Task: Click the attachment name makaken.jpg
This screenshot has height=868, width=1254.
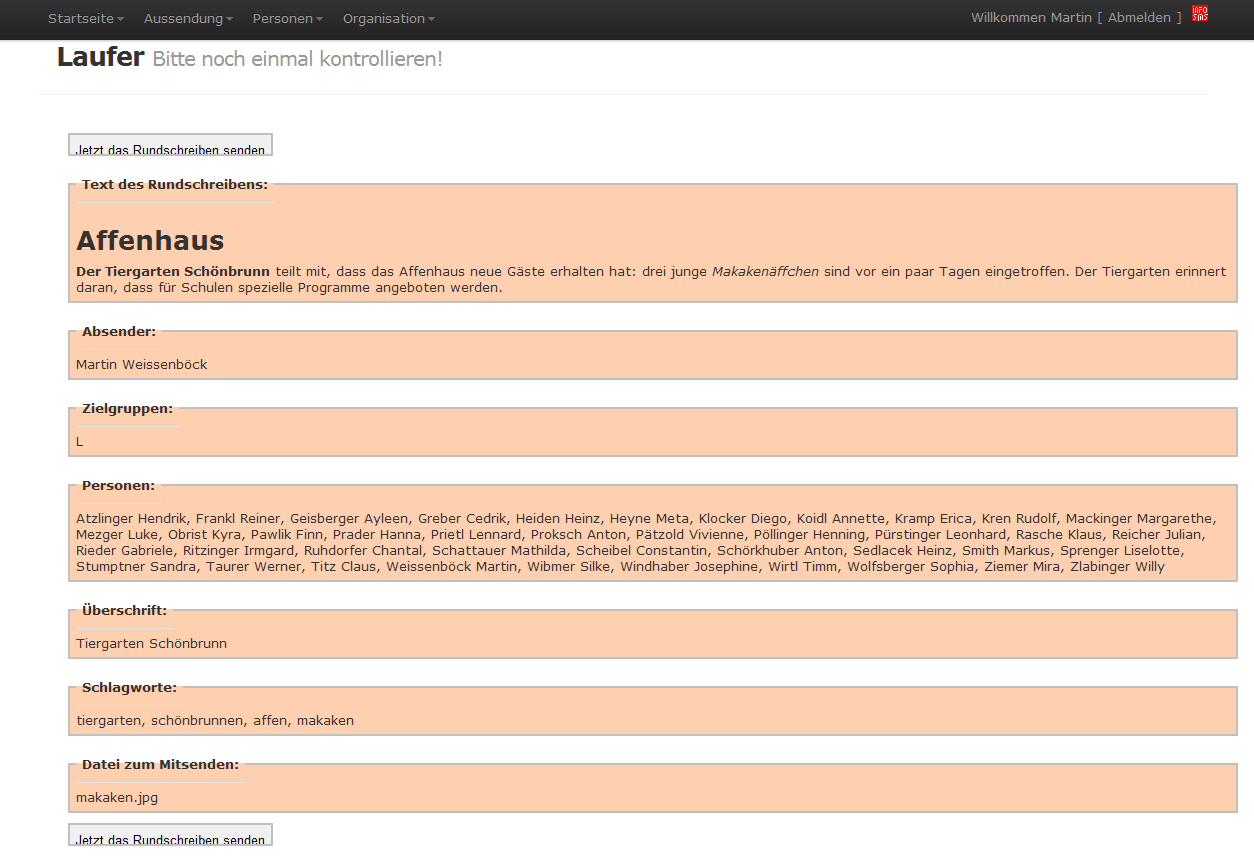Action: click(x=117, y=798)
